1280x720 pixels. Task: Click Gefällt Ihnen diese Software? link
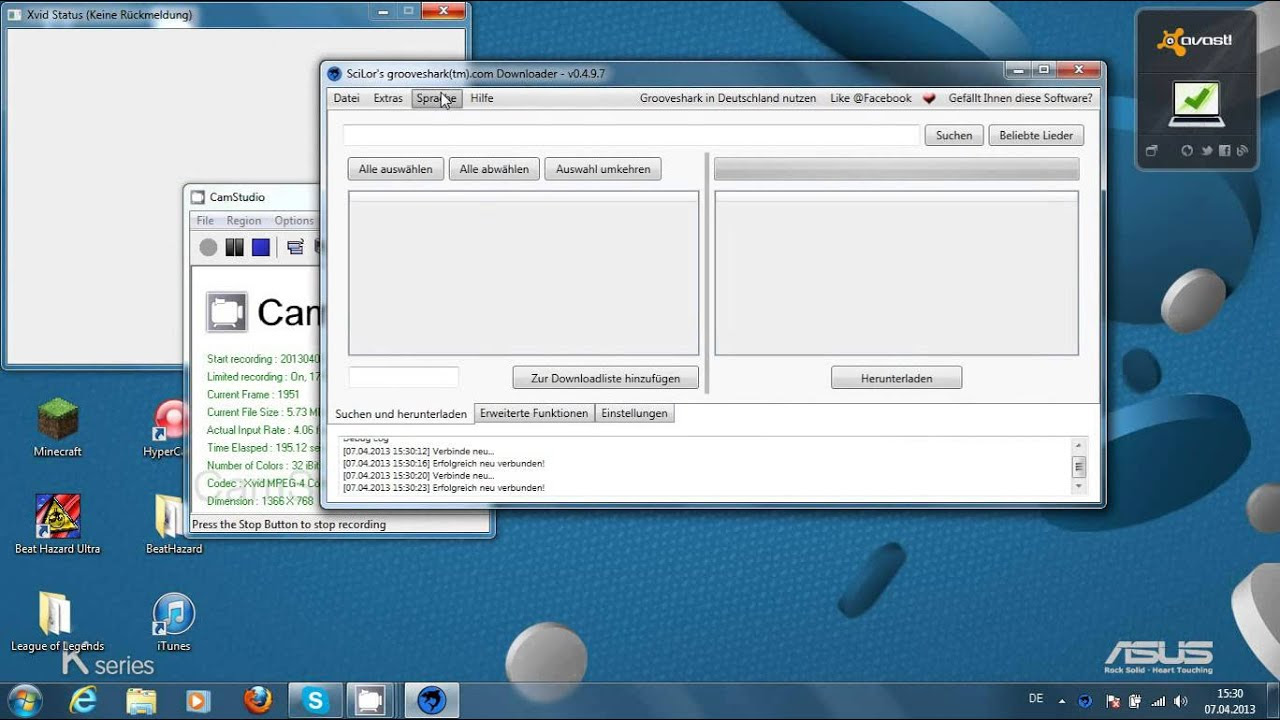click(x=1020, y=98)
